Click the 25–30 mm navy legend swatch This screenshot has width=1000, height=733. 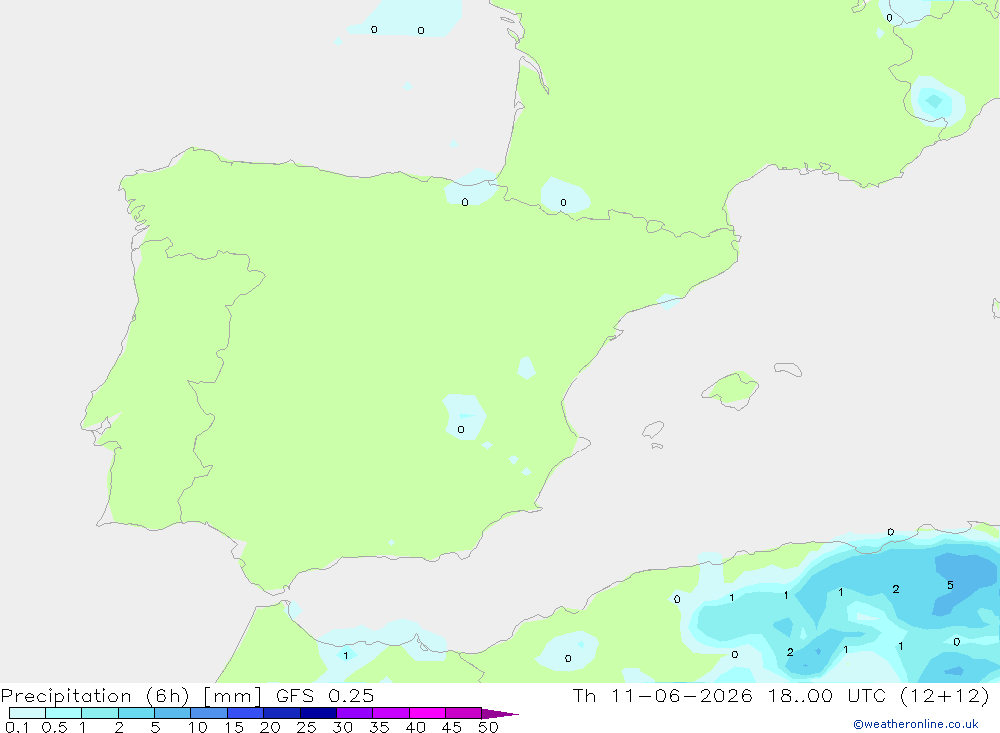(x=318, y=713)
